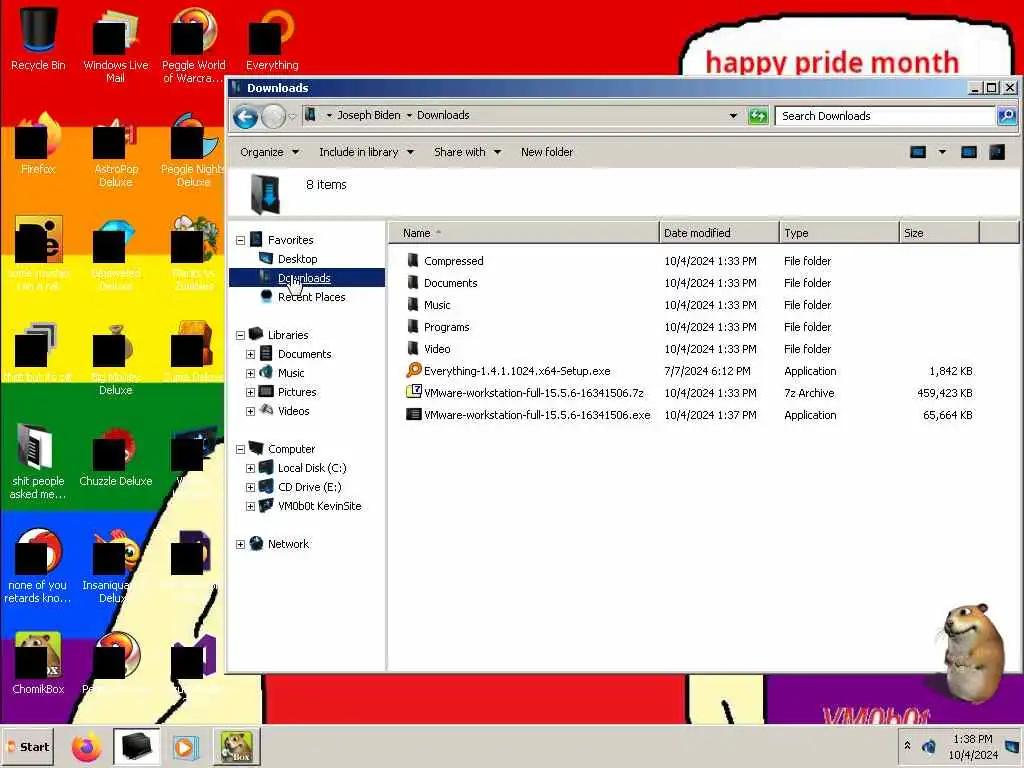Open the 'shit people asked me' desktop folder
The width and height of the screenshot is (1024, 768).
click(38, 461)
